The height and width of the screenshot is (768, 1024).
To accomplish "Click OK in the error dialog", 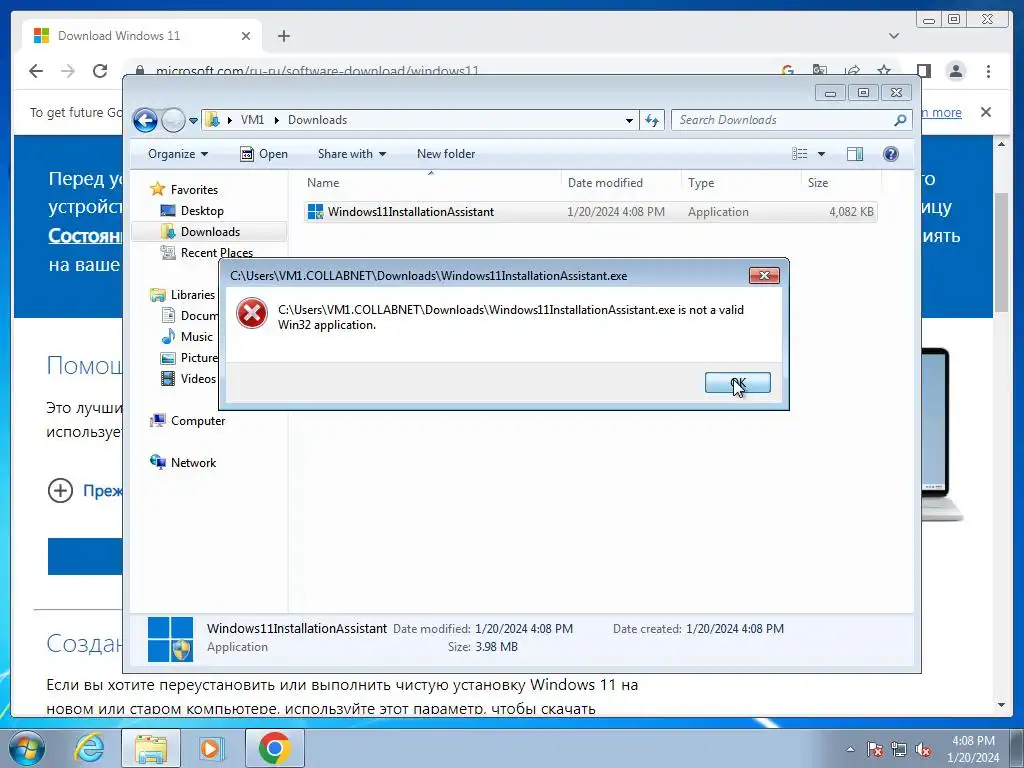I will [737, 383].
